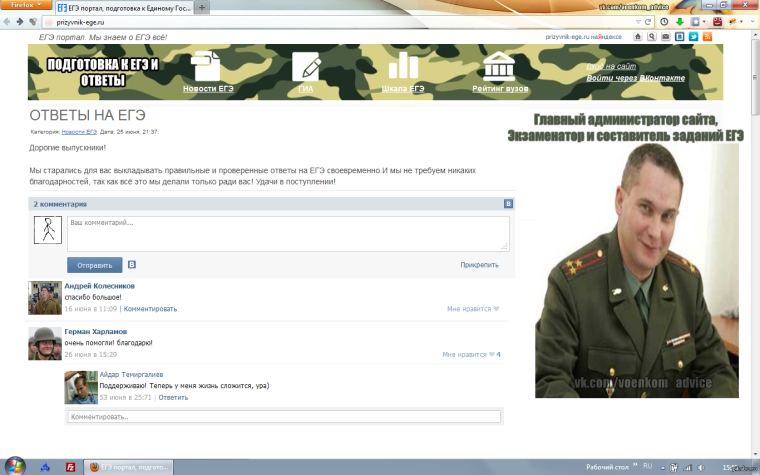Click Комментировать under Андрей Колесников's comment

click(x=150, y=309)
